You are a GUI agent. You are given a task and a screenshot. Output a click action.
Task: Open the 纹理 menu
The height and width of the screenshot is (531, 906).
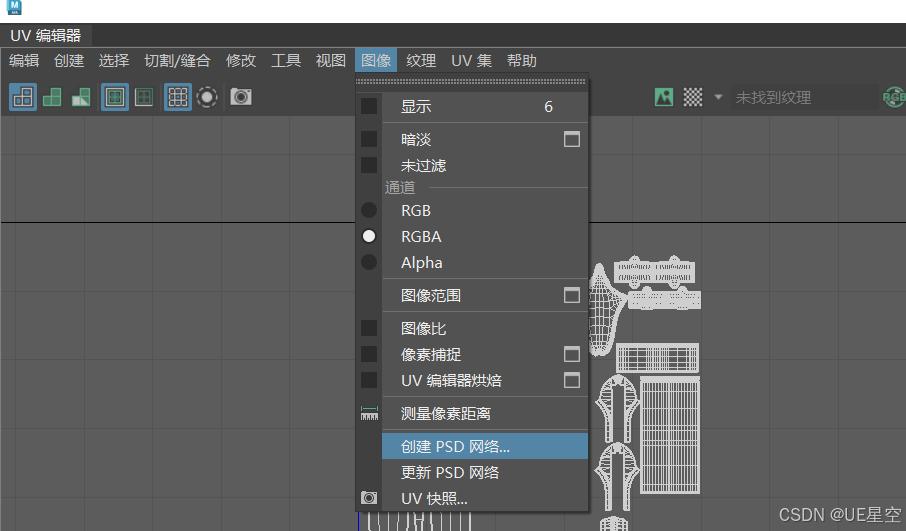[x=421, y=61]
